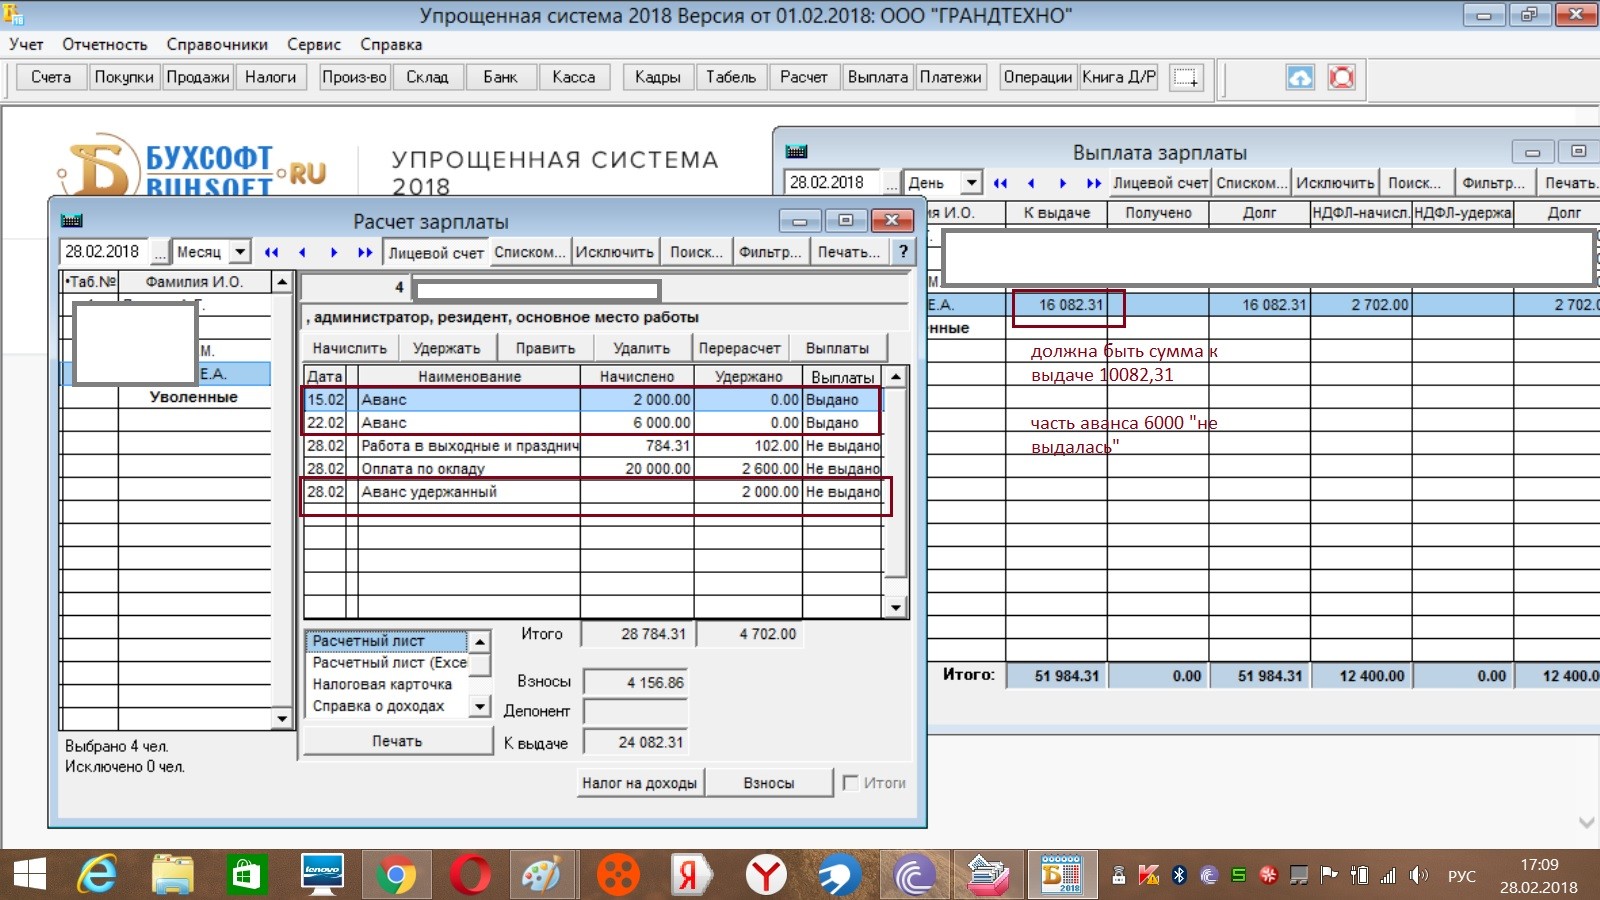Screen dimensions: 1600x900
Task: Click the empty Депонент field
Action: [635, 711]
